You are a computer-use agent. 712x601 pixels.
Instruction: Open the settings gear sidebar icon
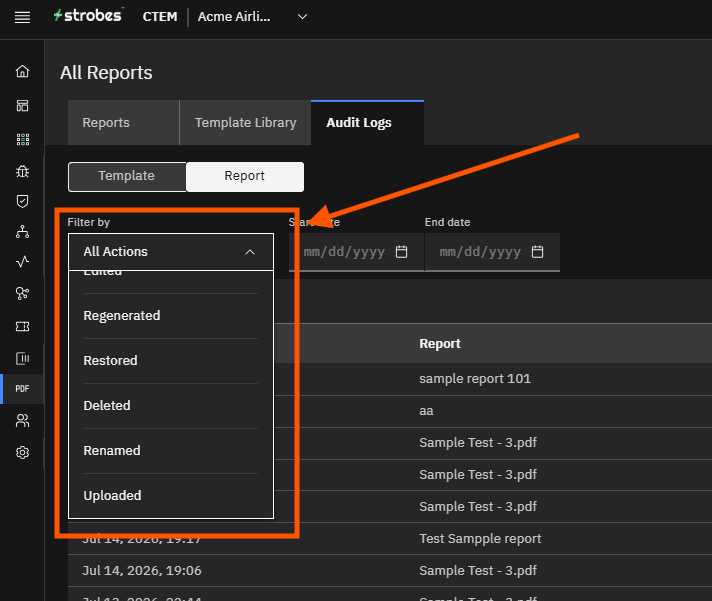point(22,453)
